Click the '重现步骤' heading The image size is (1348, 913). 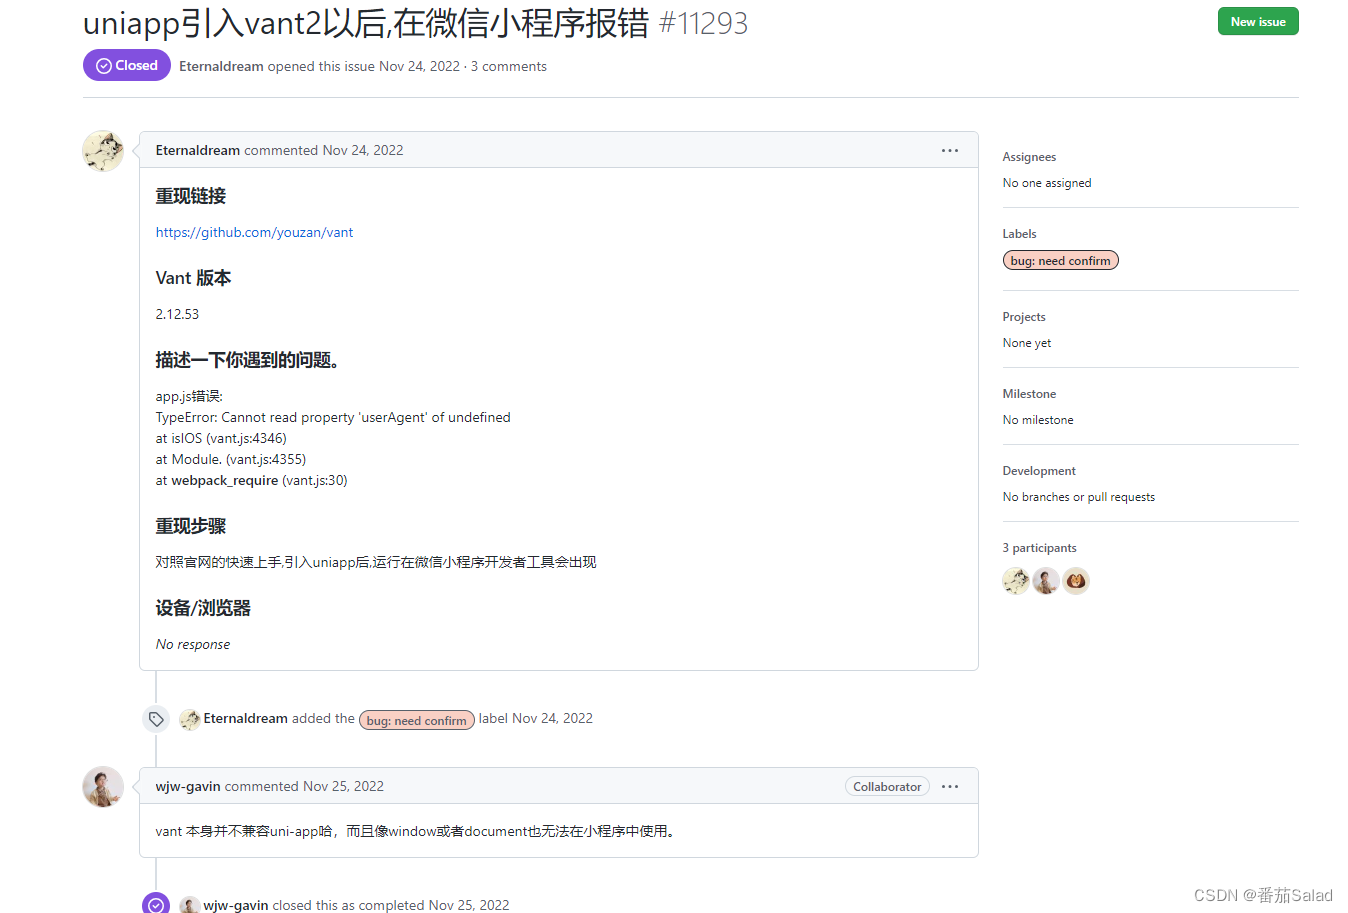click(x=190, y=526)
